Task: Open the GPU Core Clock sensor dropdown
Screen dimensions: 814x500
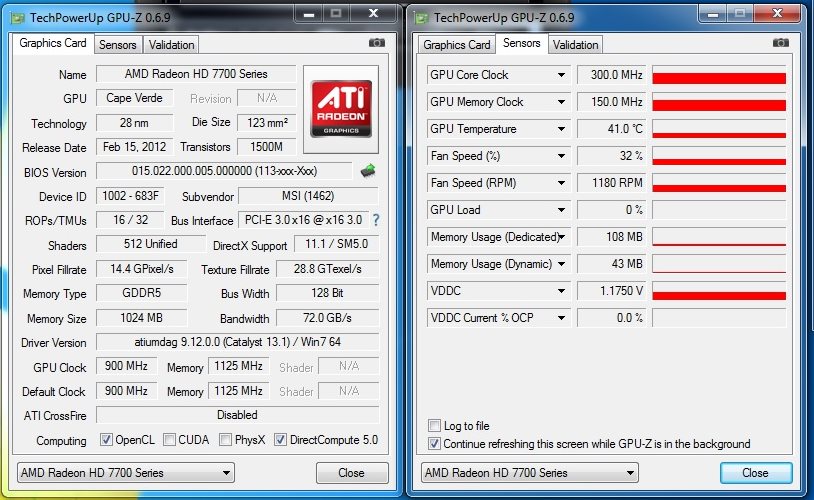Action: coord(561,75)
